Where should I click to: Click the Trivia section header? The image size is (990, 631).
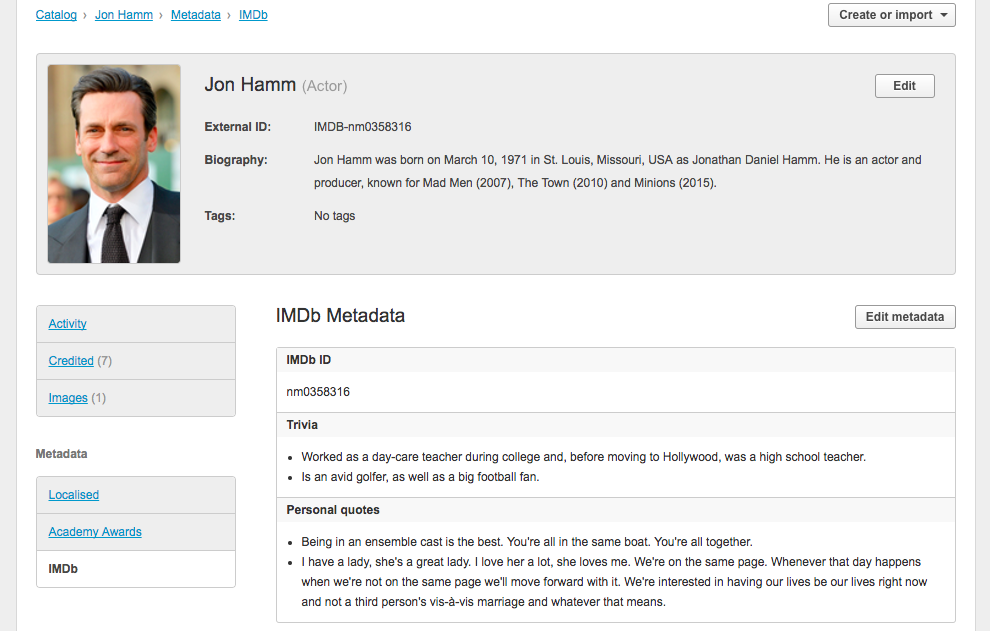point(616,425)
